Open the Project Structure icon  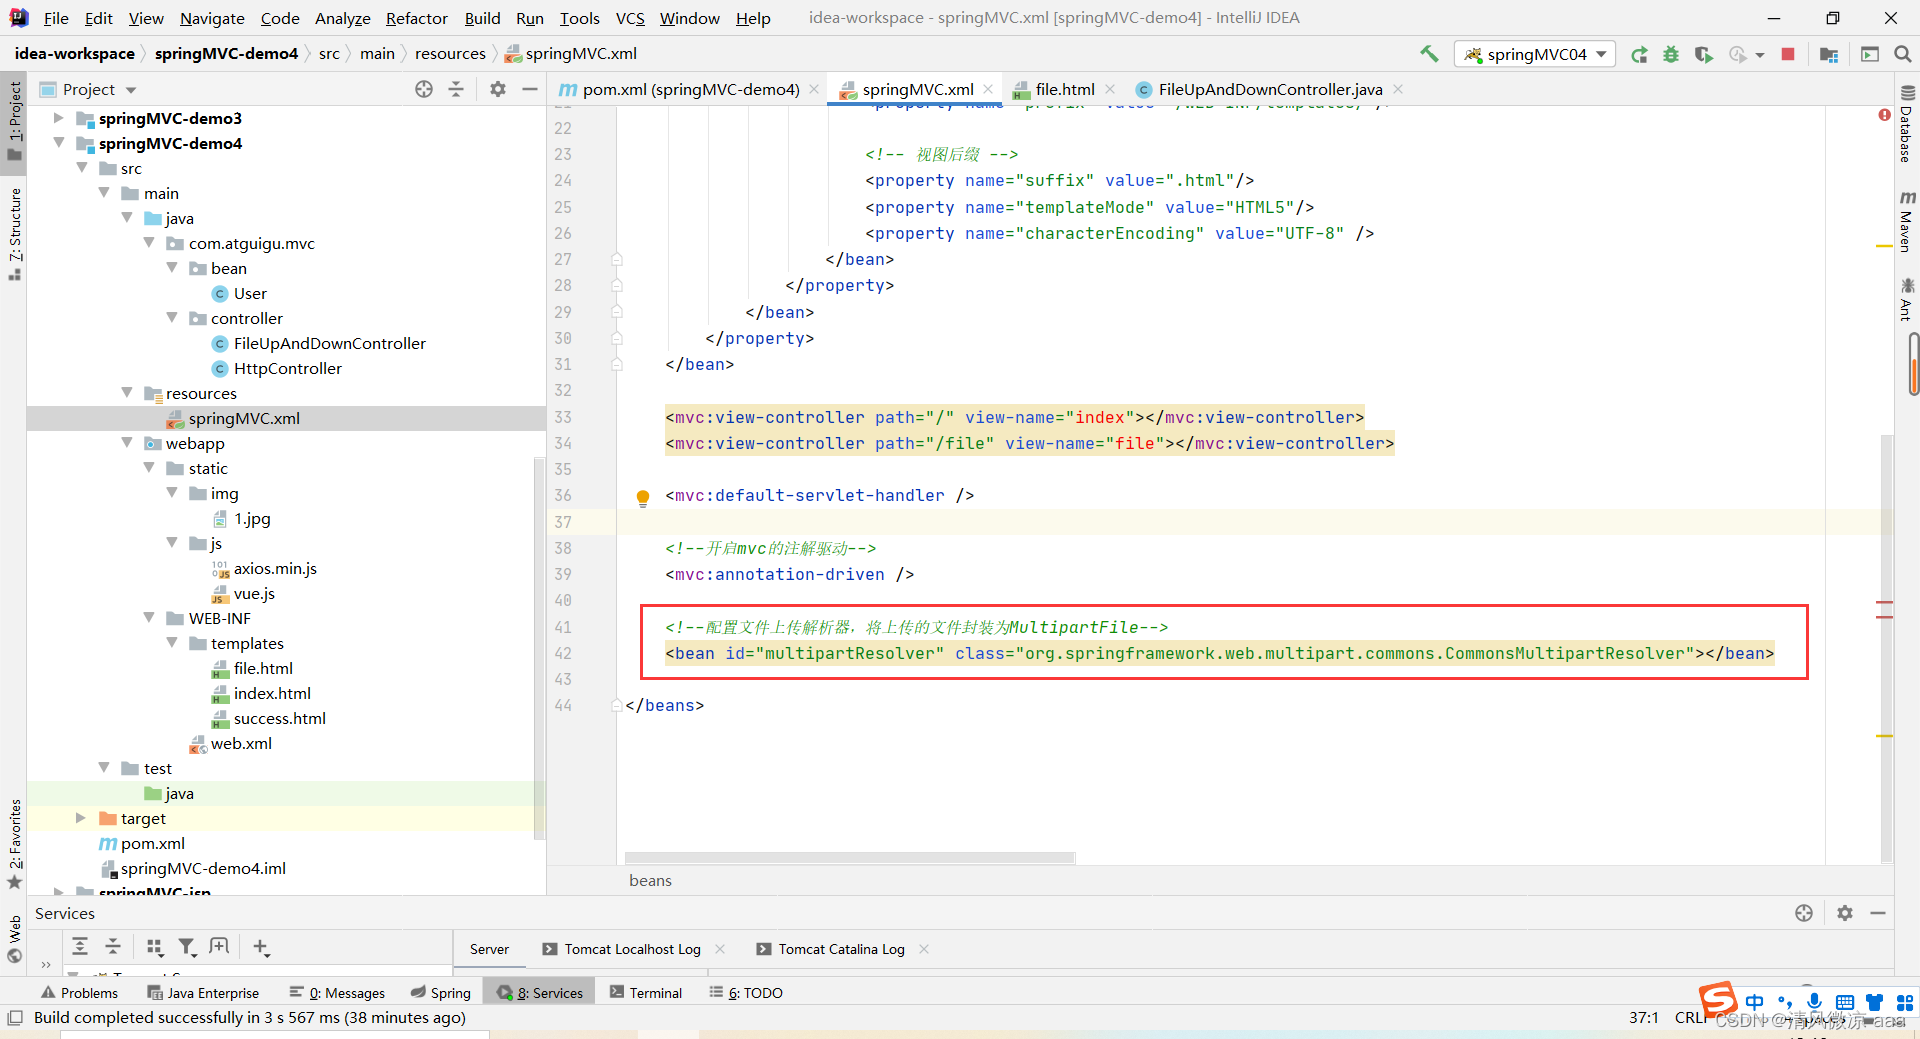tap(1829, 54)
